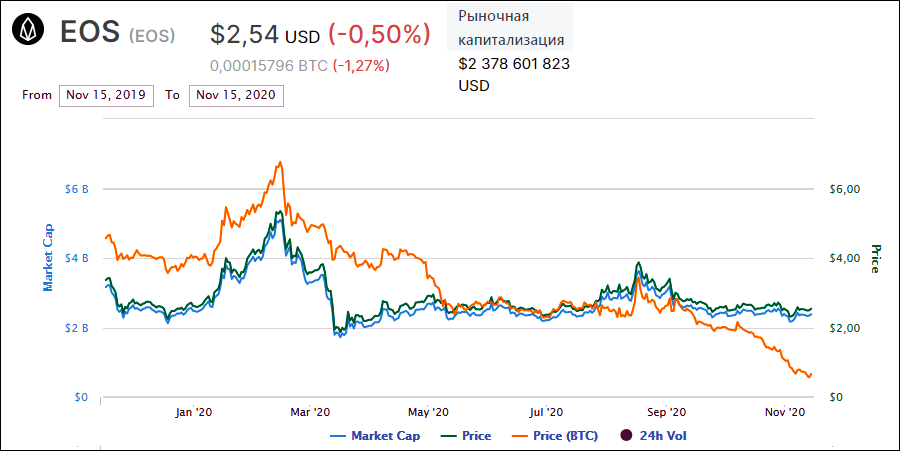
Task: Click the $6 B left axis label
Action: pyautogui.click(x=77, y=189)
